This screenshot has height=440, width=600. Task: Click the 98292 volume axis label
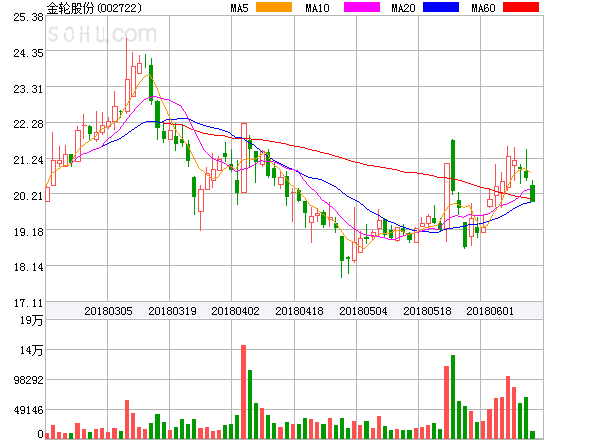(28, 380)
